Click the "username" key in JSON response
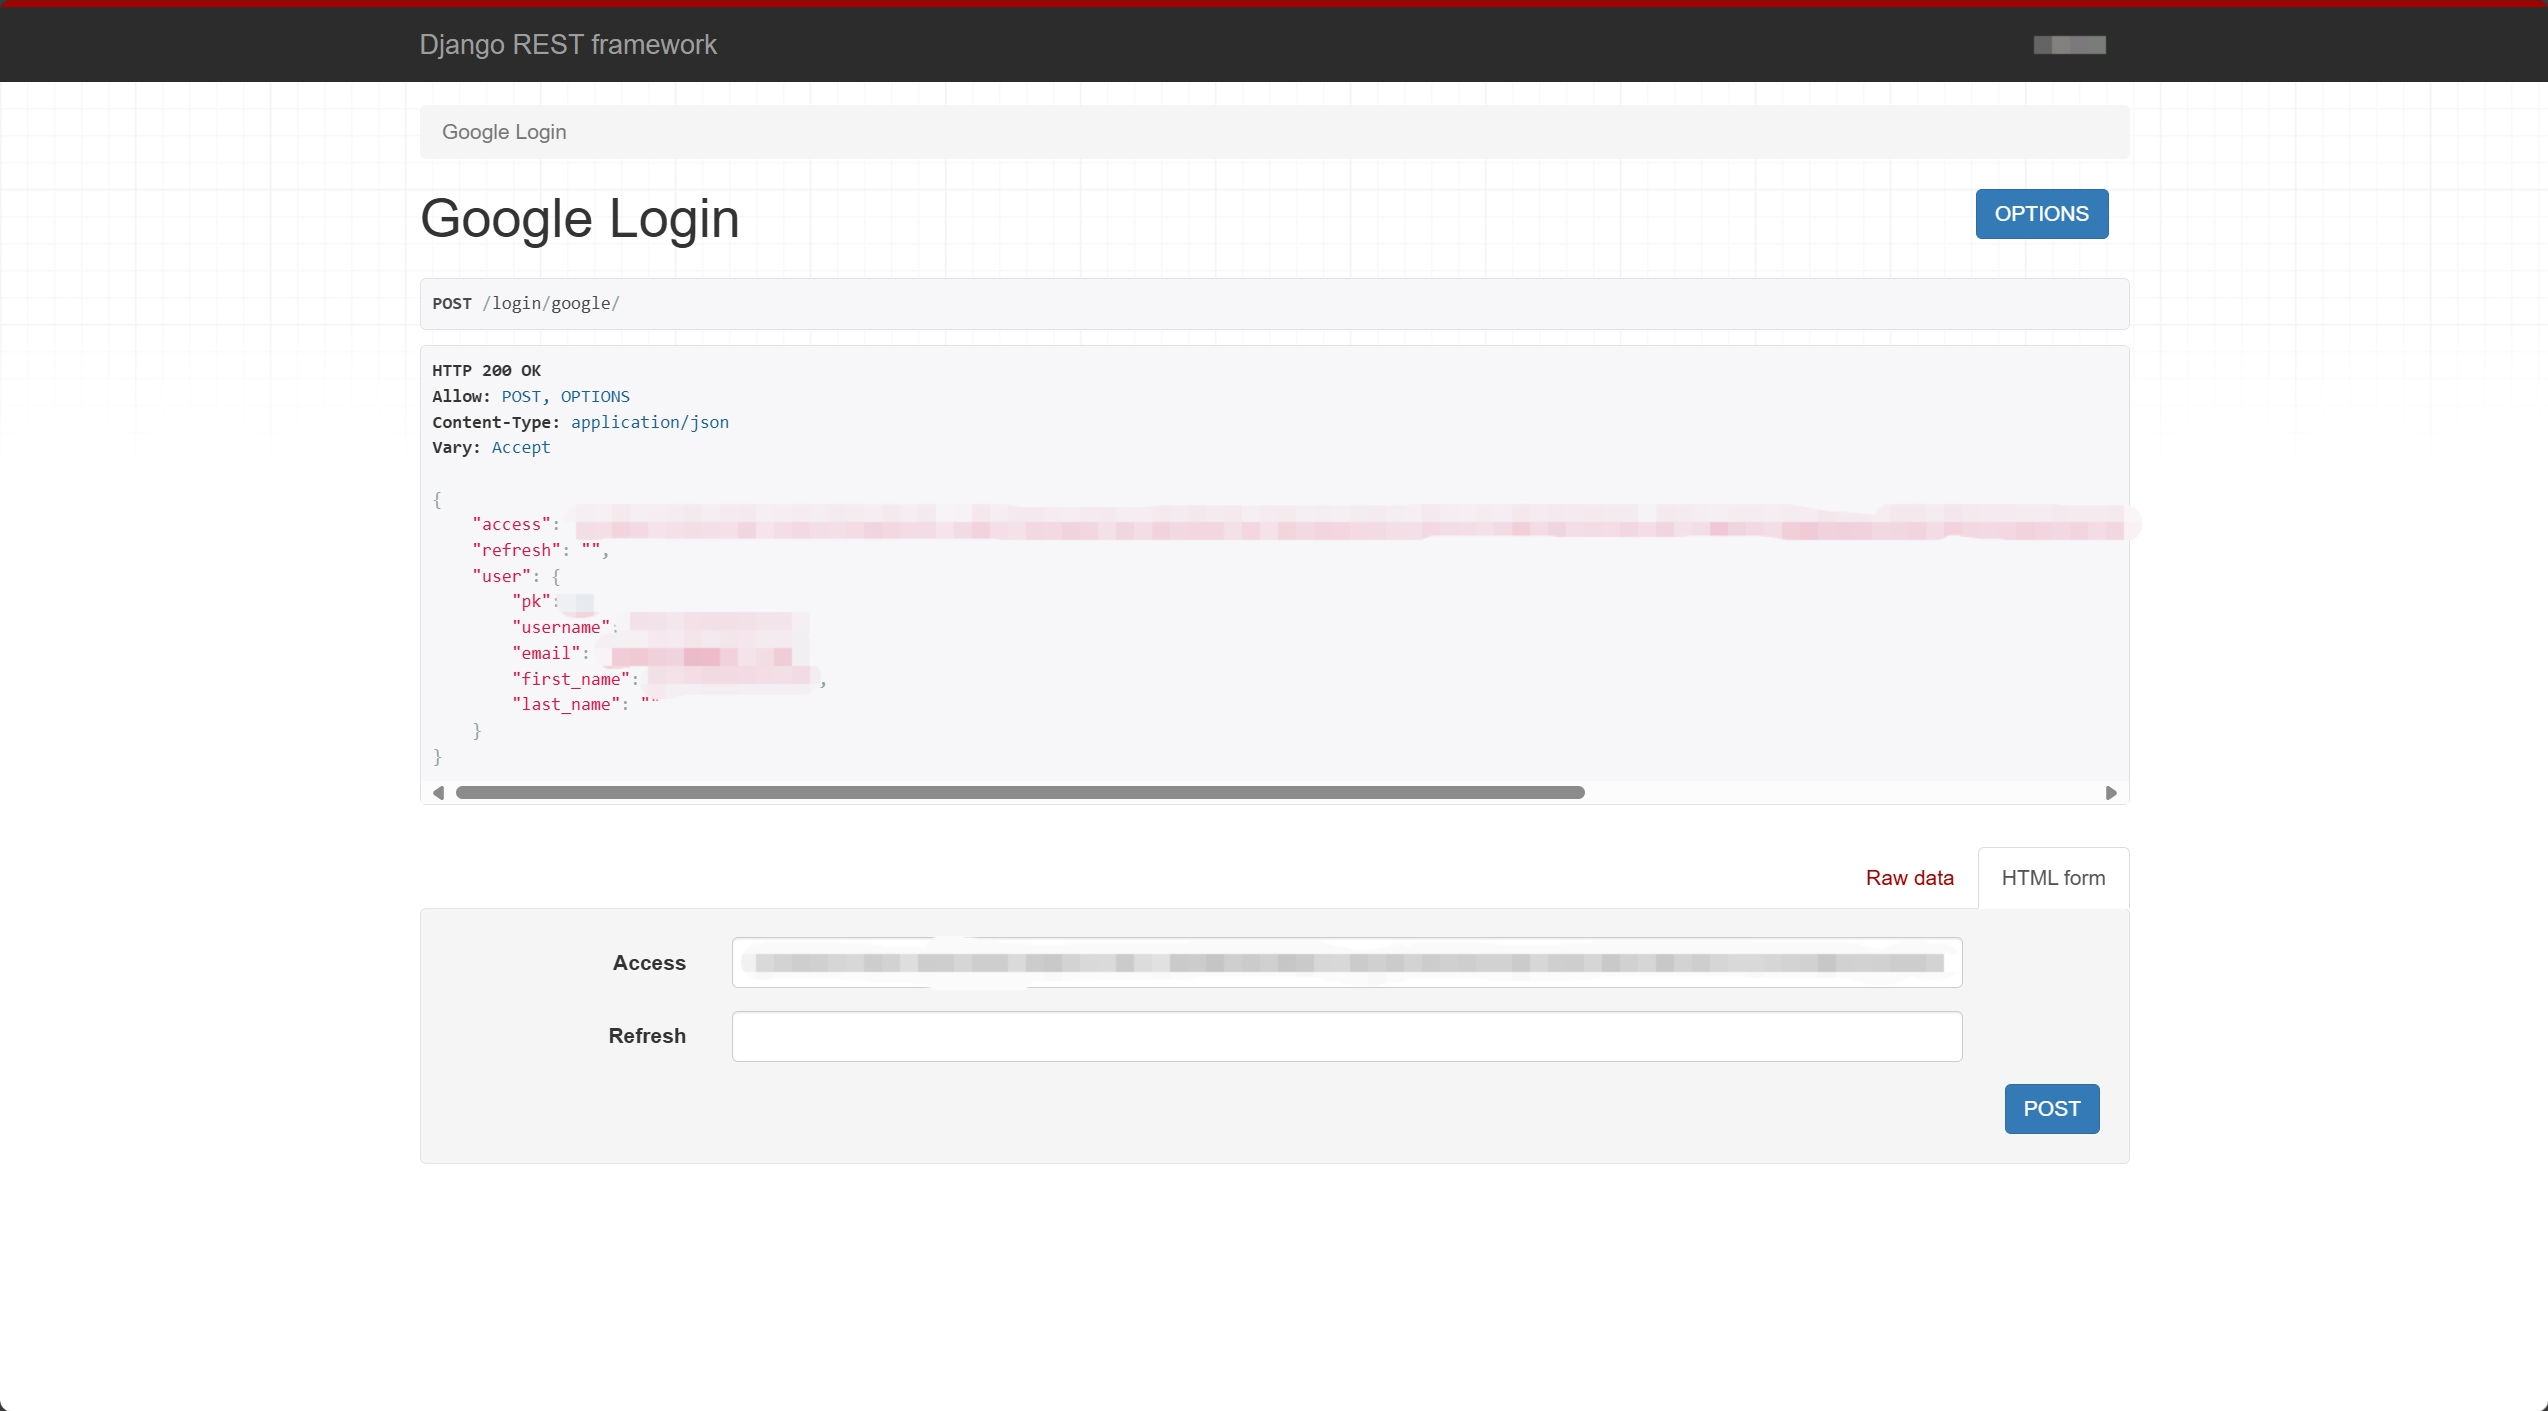 coord(561,628)
